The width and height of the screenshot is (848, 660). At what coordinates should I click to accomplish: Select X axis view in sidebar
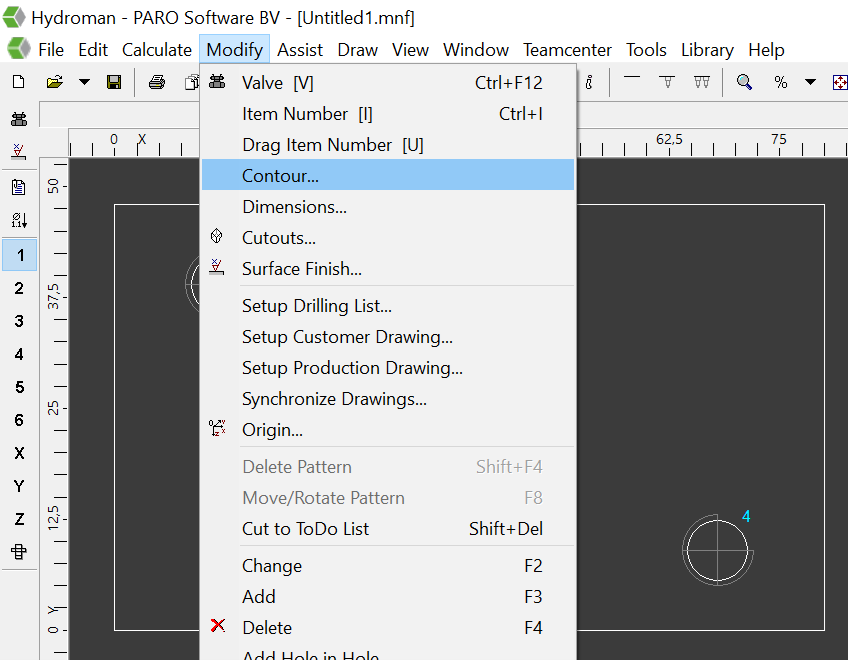tap(19, 453)
